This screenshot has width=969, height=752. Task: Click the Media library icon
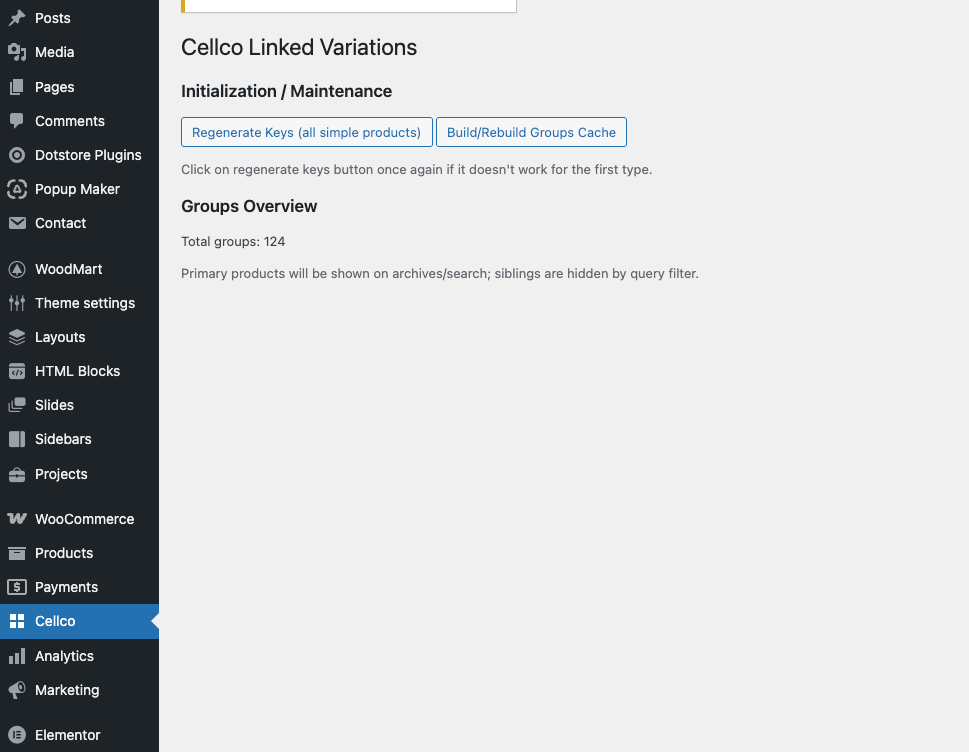[17, 53]
